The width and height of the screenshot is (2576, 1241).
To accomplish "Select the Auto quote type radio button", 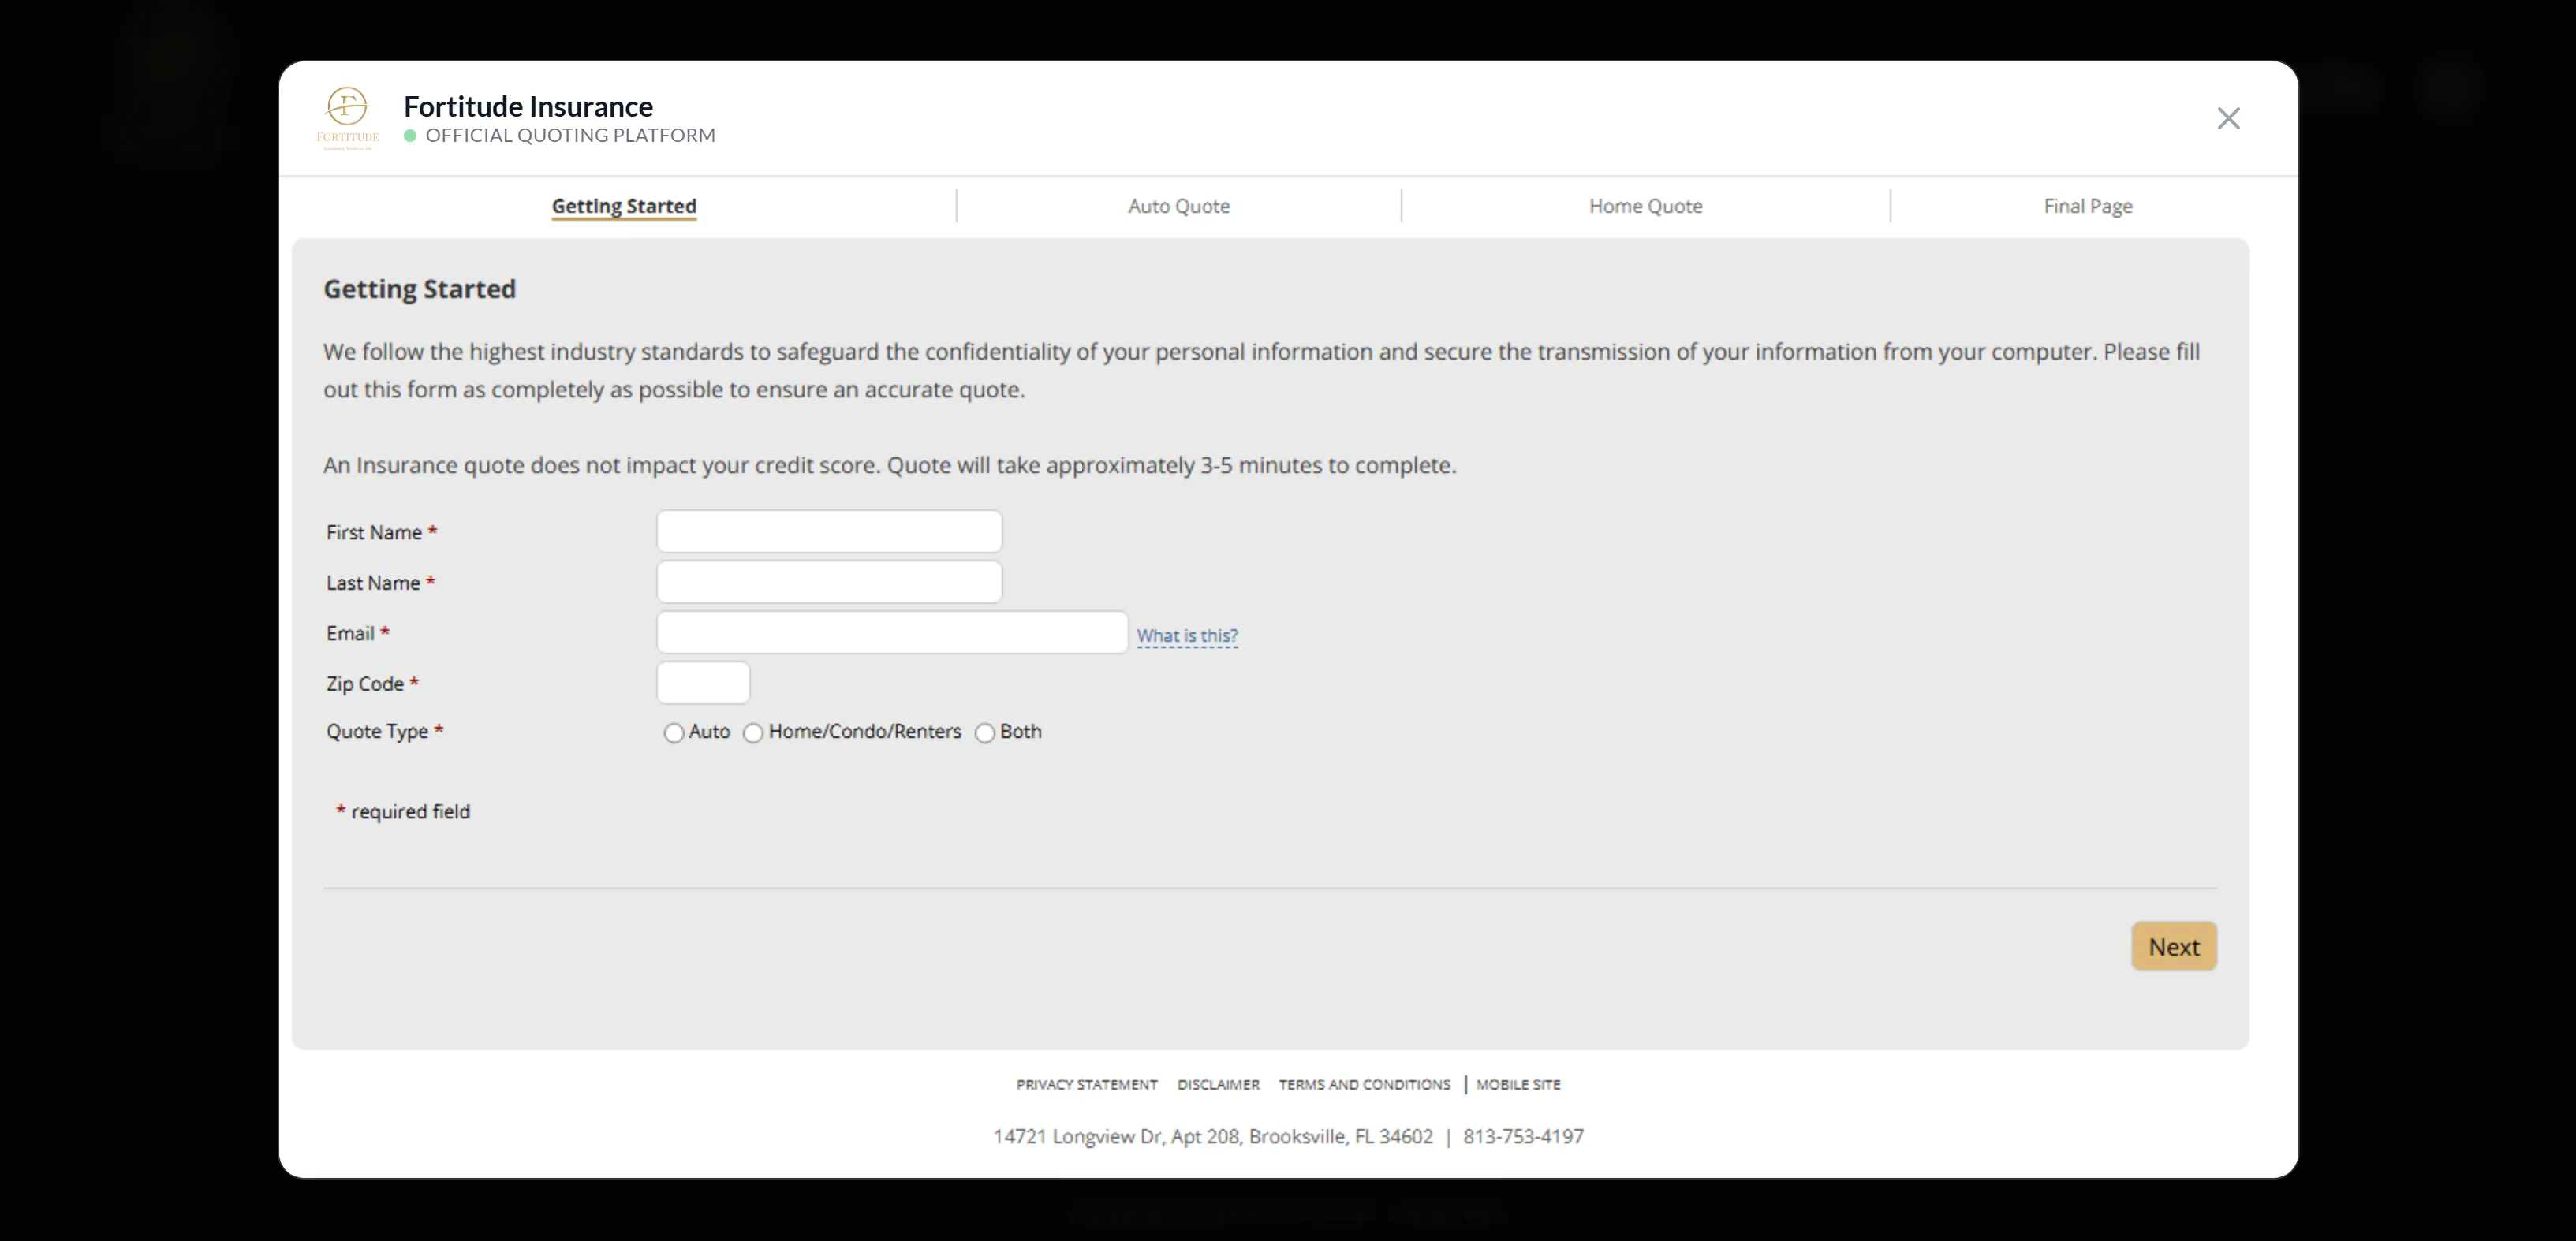I will [x=674, y=733].
